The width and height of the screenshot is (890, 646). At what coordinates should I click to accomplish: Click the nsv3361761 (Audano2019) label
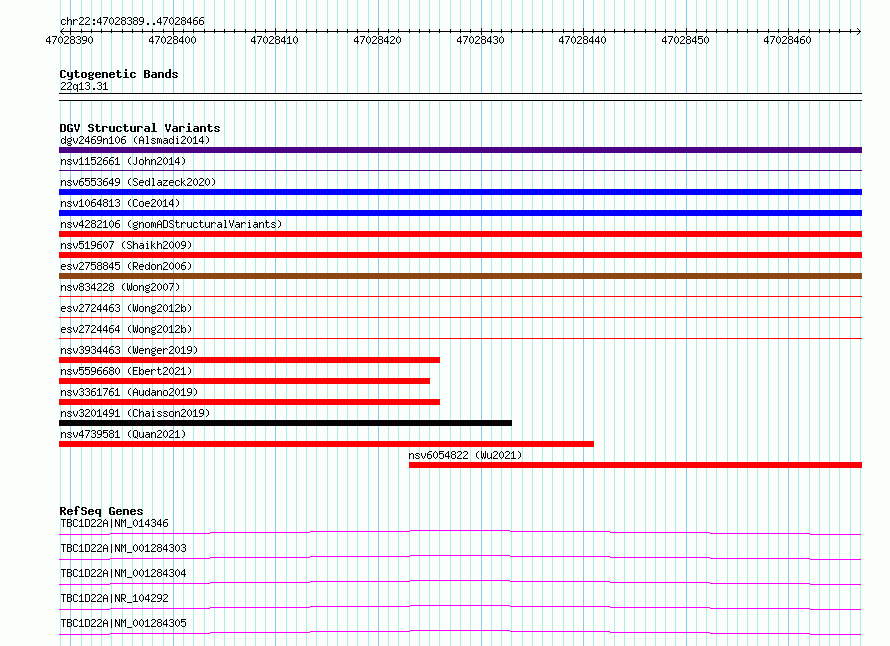click(129, 392)
